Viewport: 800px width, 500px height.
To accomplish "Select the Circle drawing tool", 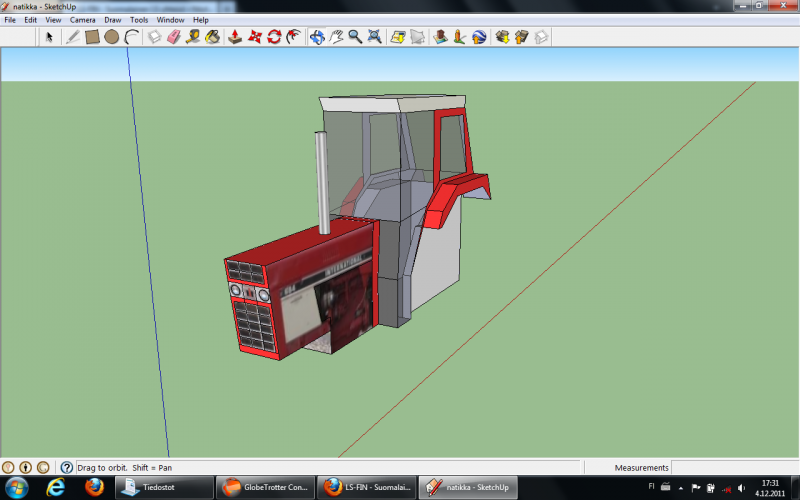I will [111, 37].
